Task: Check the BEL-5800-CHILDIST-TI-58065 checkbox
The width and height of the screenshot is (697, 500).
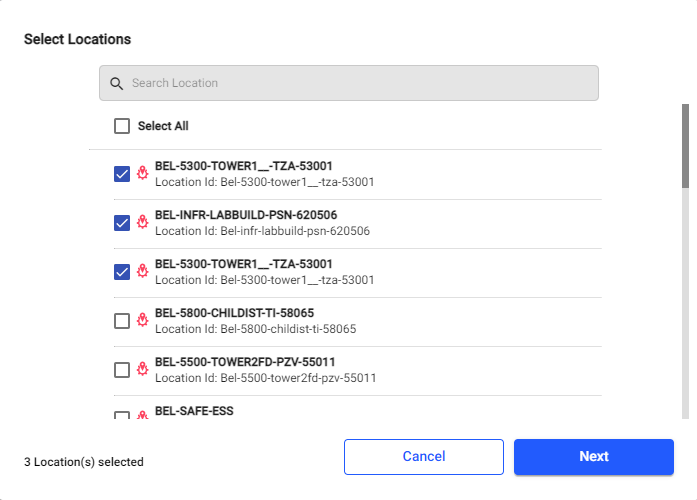Action: [122, 320]
